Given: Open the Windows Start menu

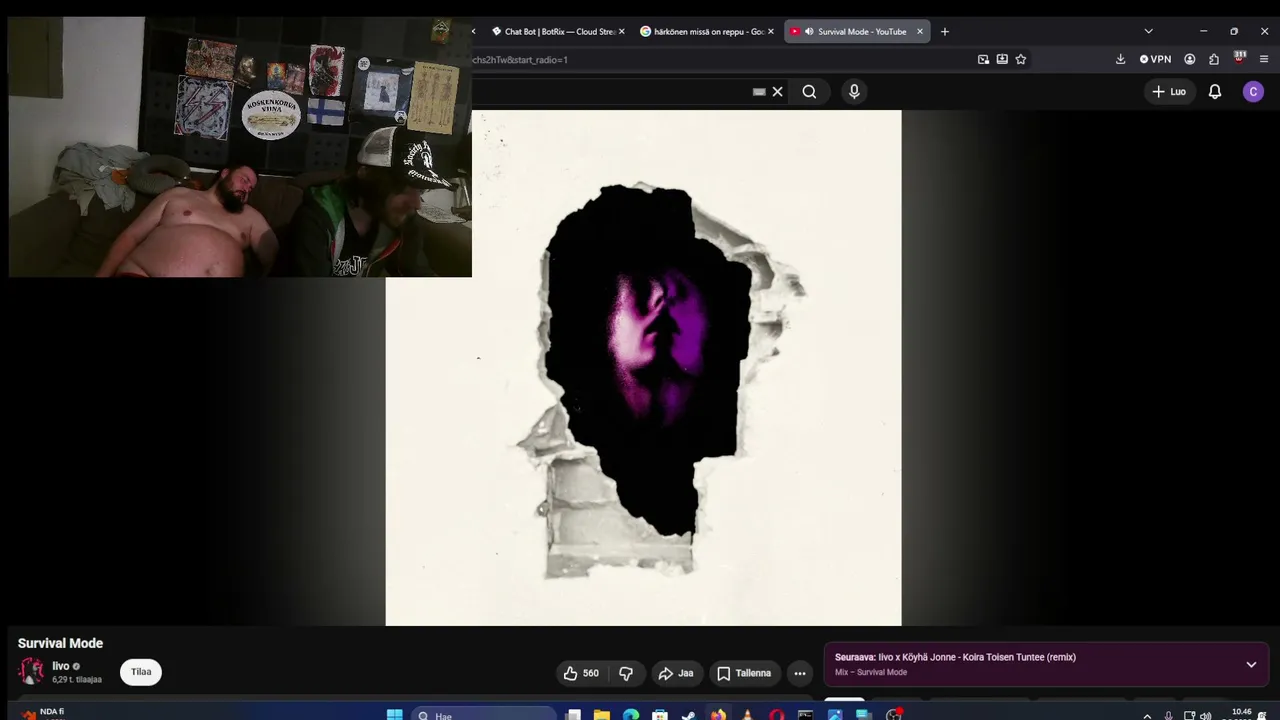Looking at the screenshot, I should (394, 714).
